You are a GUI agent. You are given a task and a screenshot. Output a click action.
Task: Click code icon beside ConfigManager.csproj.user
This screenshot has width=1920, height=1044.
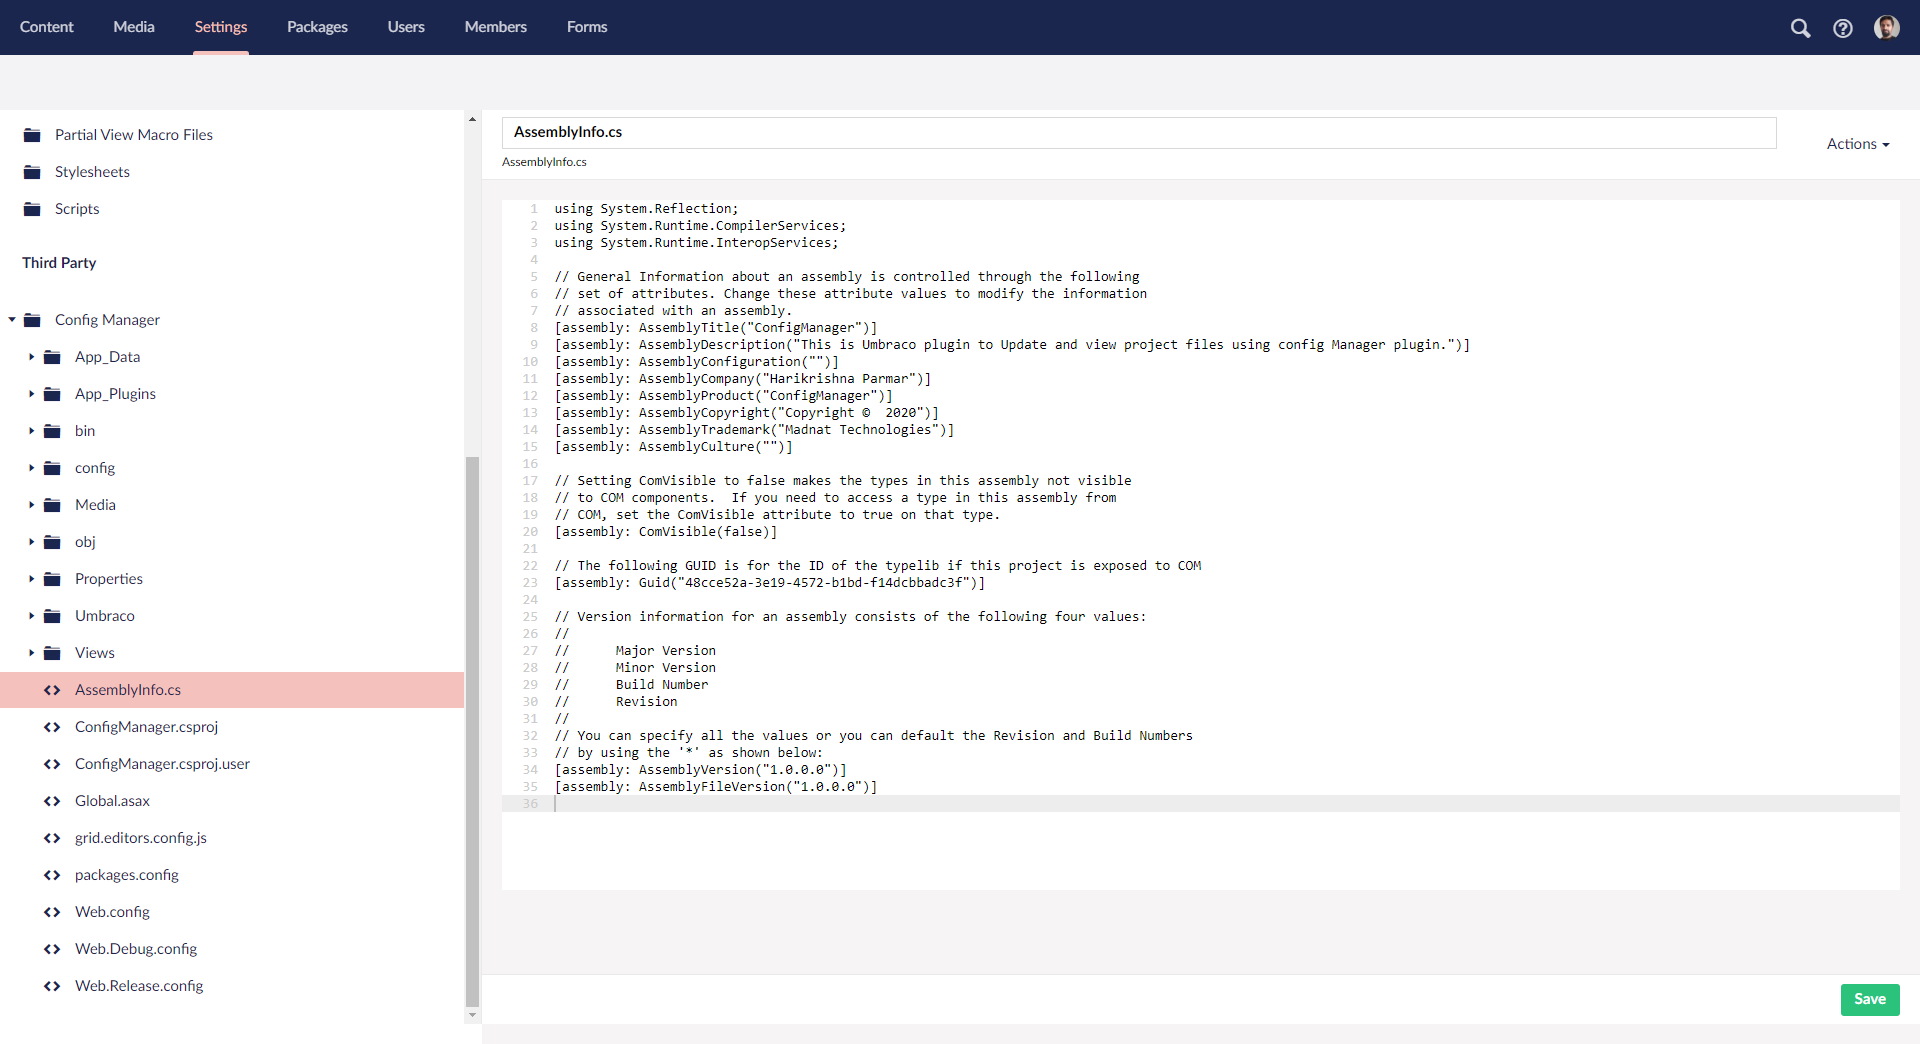tap(52, 764)
